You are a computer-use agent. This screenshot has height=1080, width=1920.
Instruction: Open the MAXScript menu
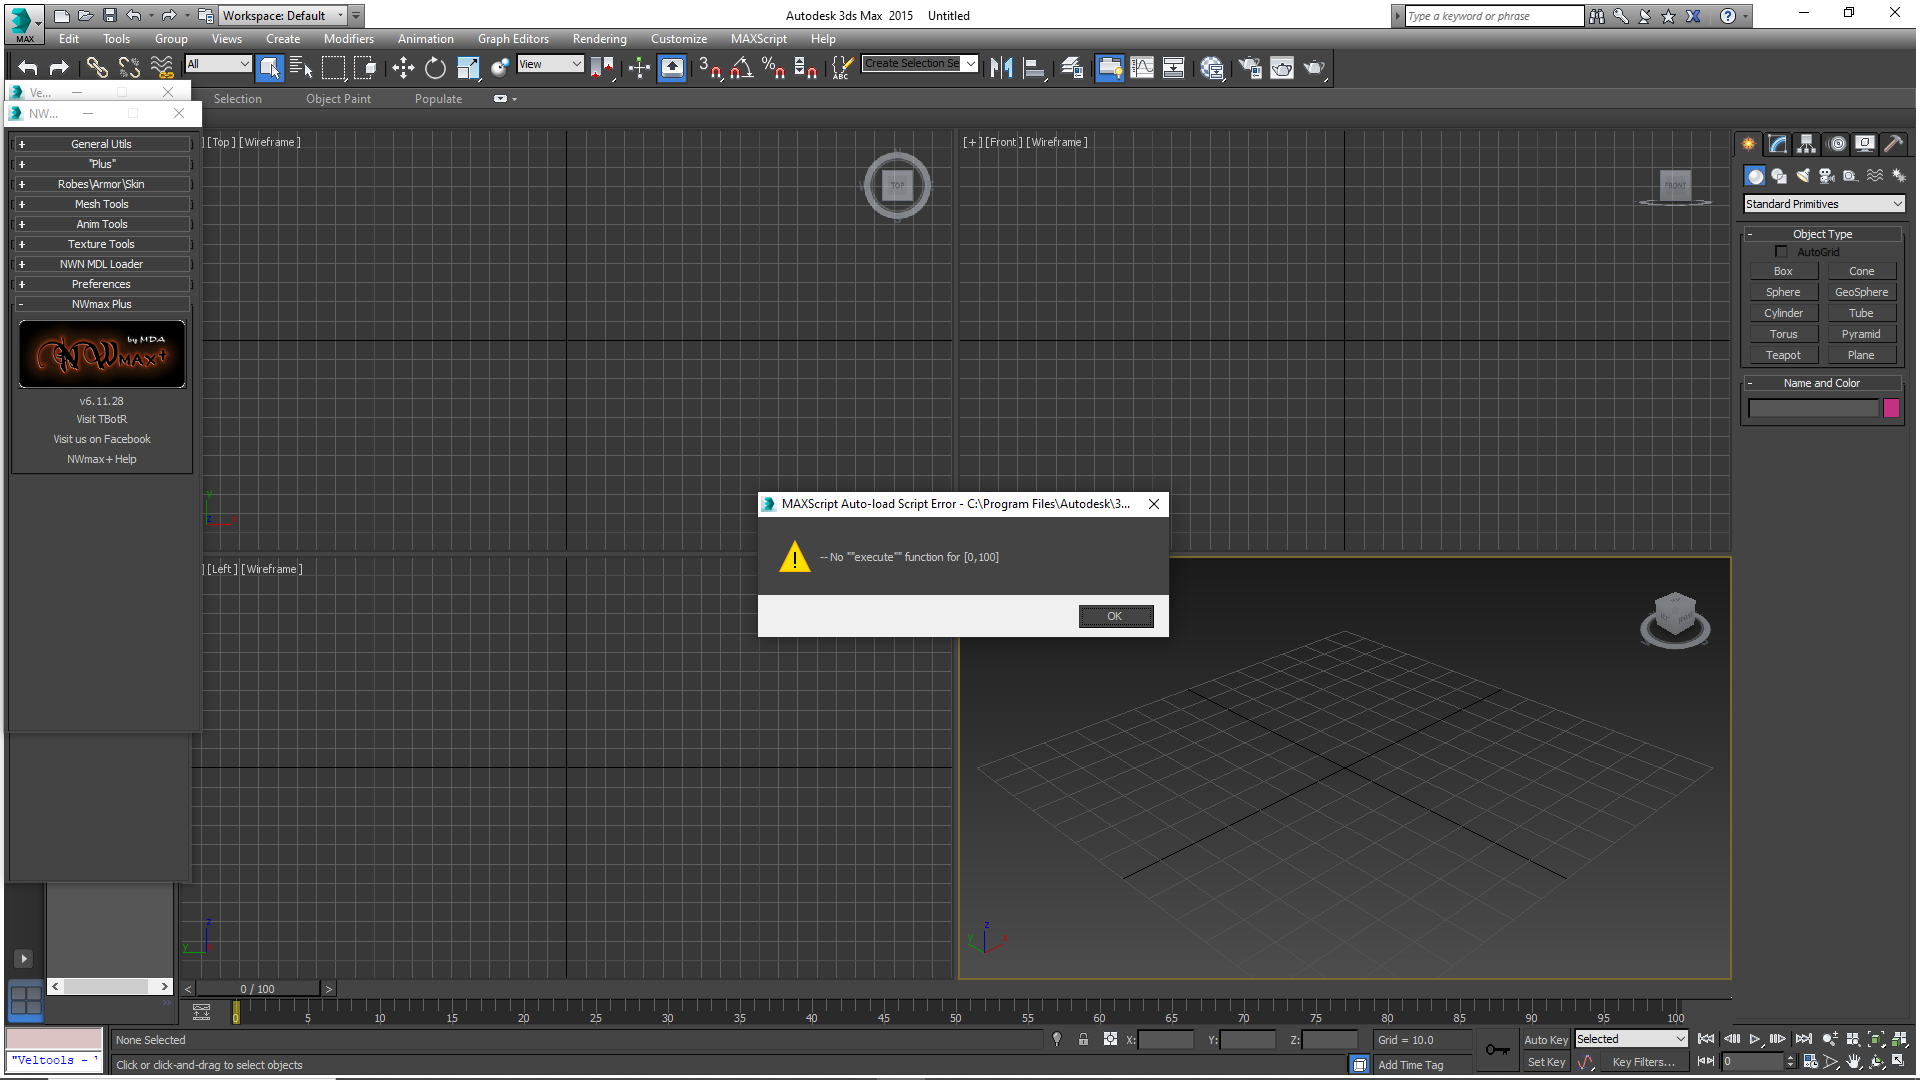(x=758, y=39)
